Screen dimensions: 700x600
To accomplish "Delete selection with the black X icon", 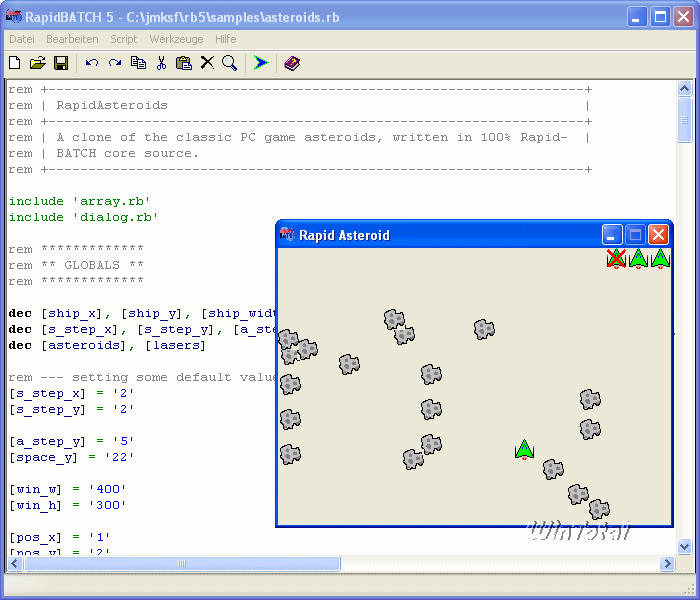I will point(207,63).
